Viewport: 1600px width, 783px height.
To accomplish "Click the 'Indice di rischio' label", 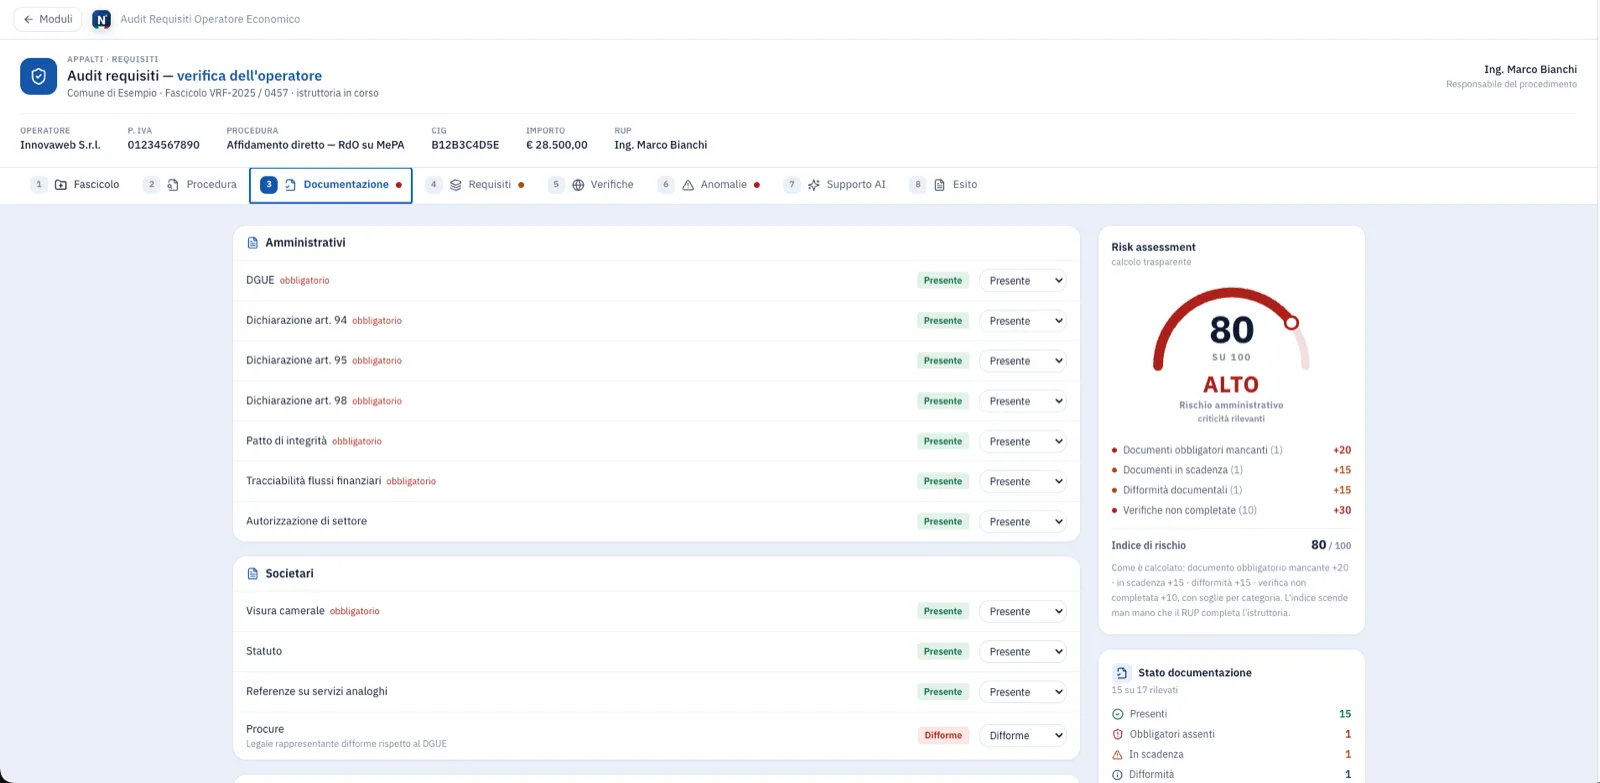I will (x=1148, y=546).
